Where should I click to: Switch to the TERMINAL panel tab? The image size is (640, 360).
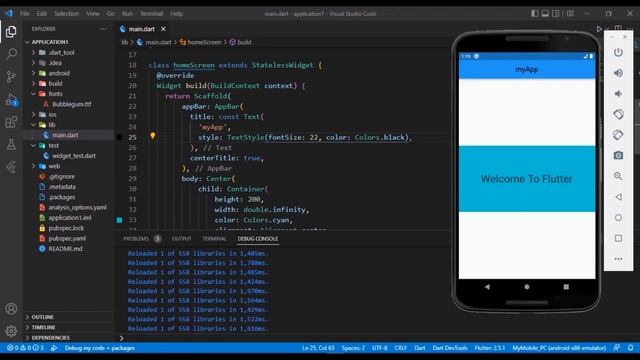[214, 239]
